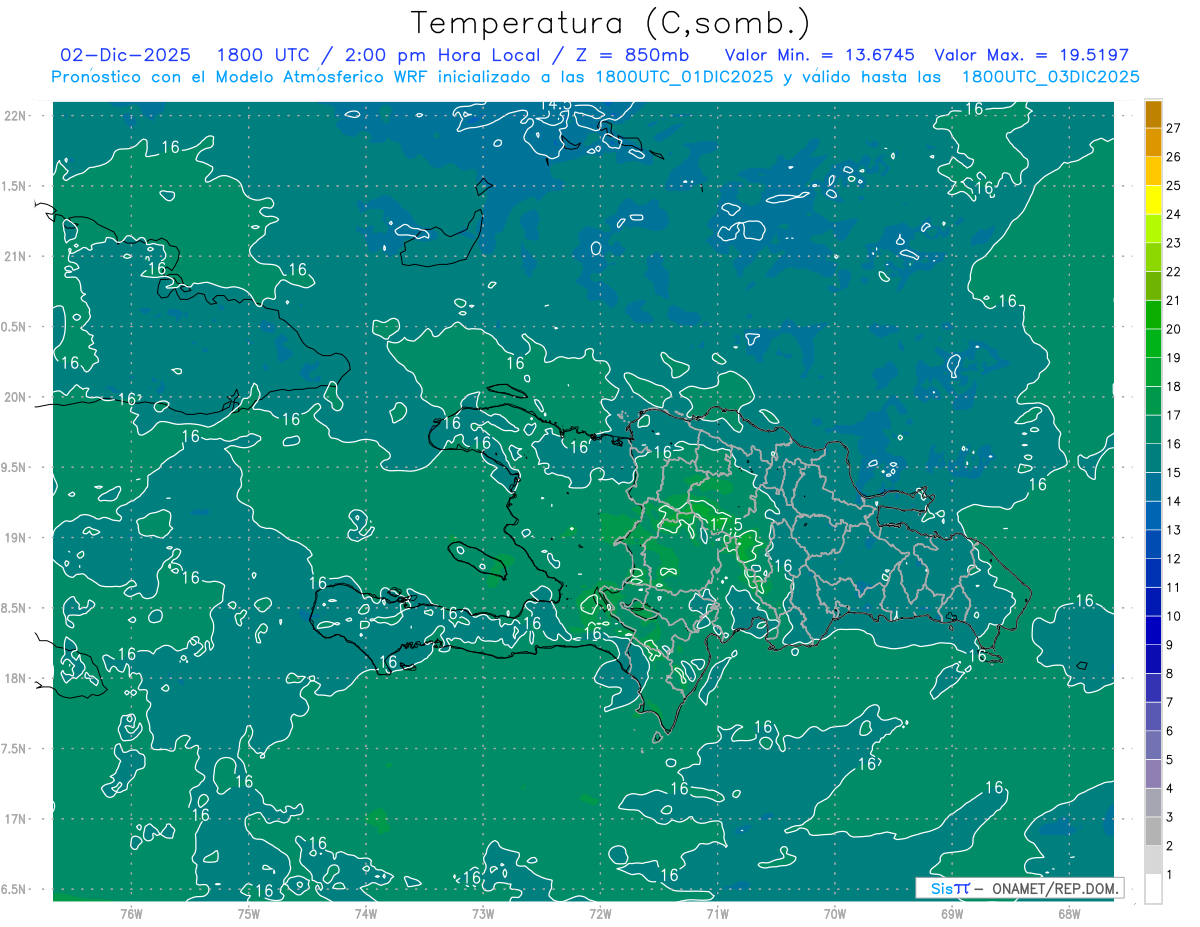The image size is (1200, 927).
Task: Click the white legend swatch below label 1
Action: pos(1153,889)
